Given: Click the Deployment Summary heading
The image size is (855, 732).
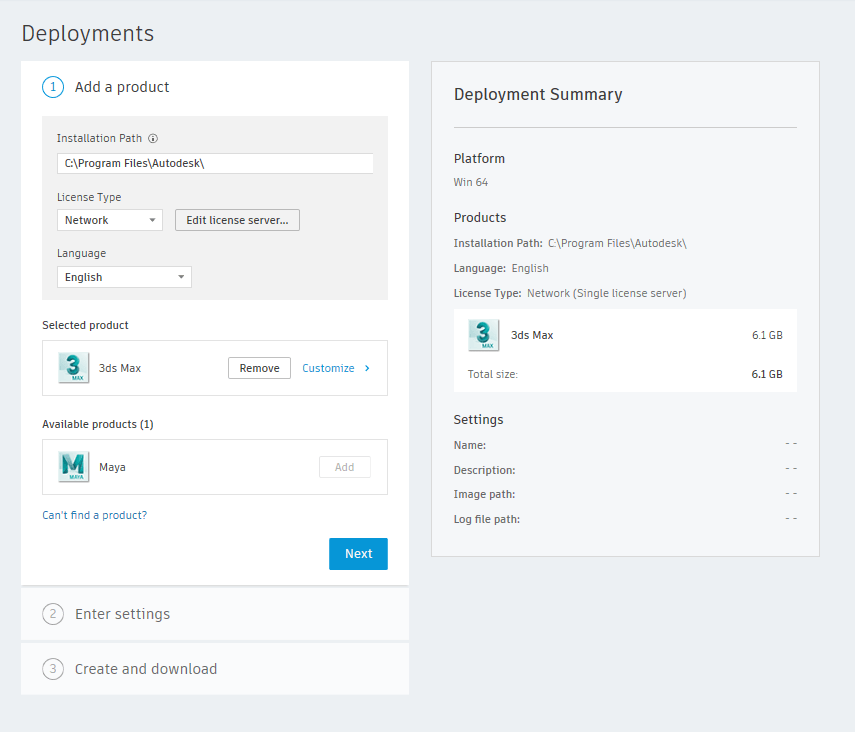Looking at the screenshot, I should coord(538,95).
